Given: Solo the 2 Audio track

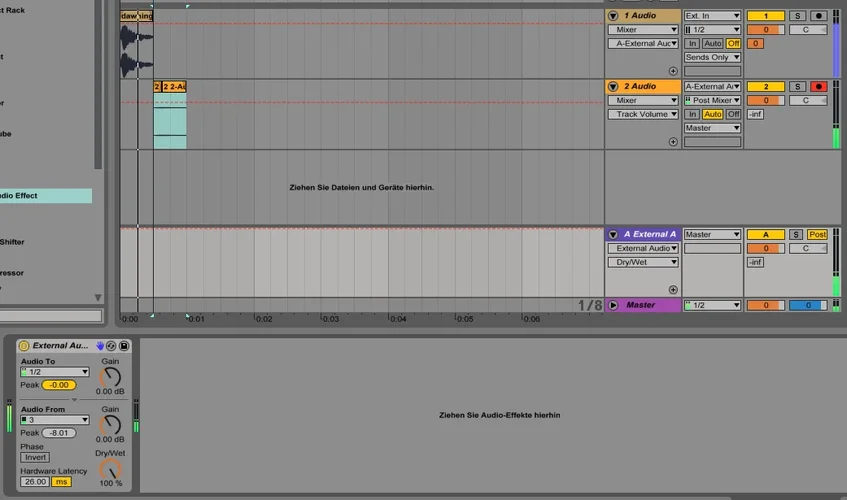Looking at the screenshot, I should (x=797, y=86).
